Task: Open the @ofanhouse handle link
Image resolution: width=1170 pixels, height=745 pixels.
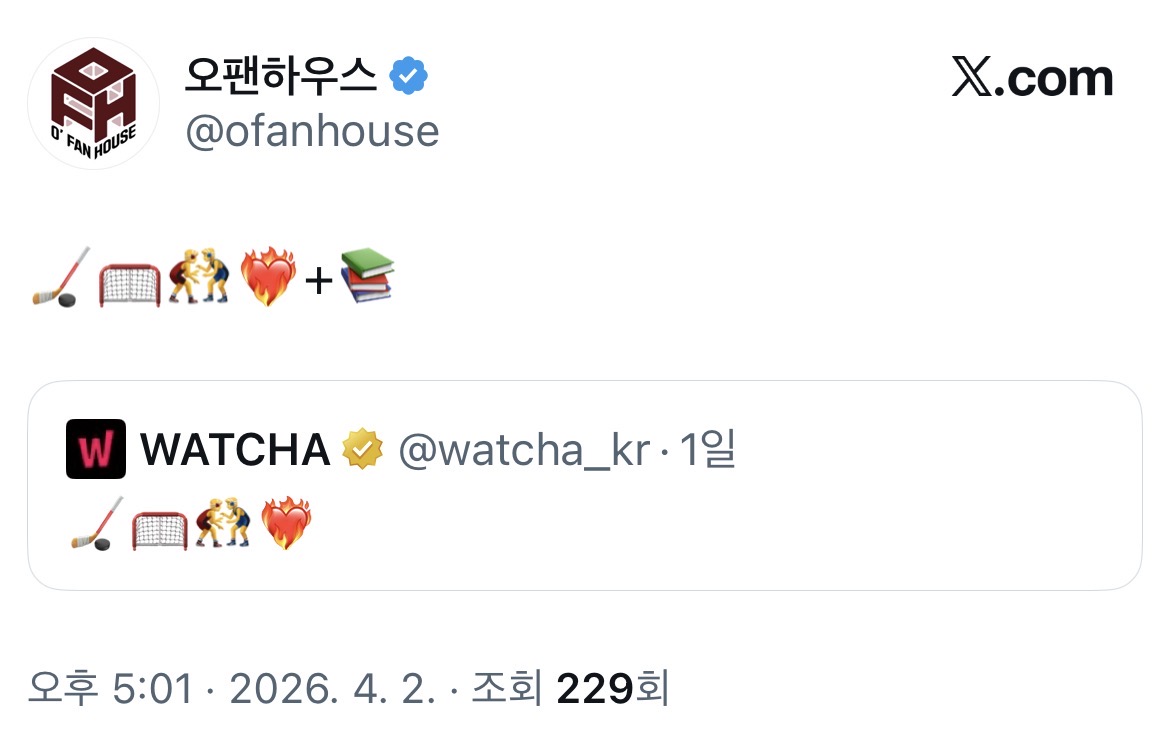Action: coord(312,132)
